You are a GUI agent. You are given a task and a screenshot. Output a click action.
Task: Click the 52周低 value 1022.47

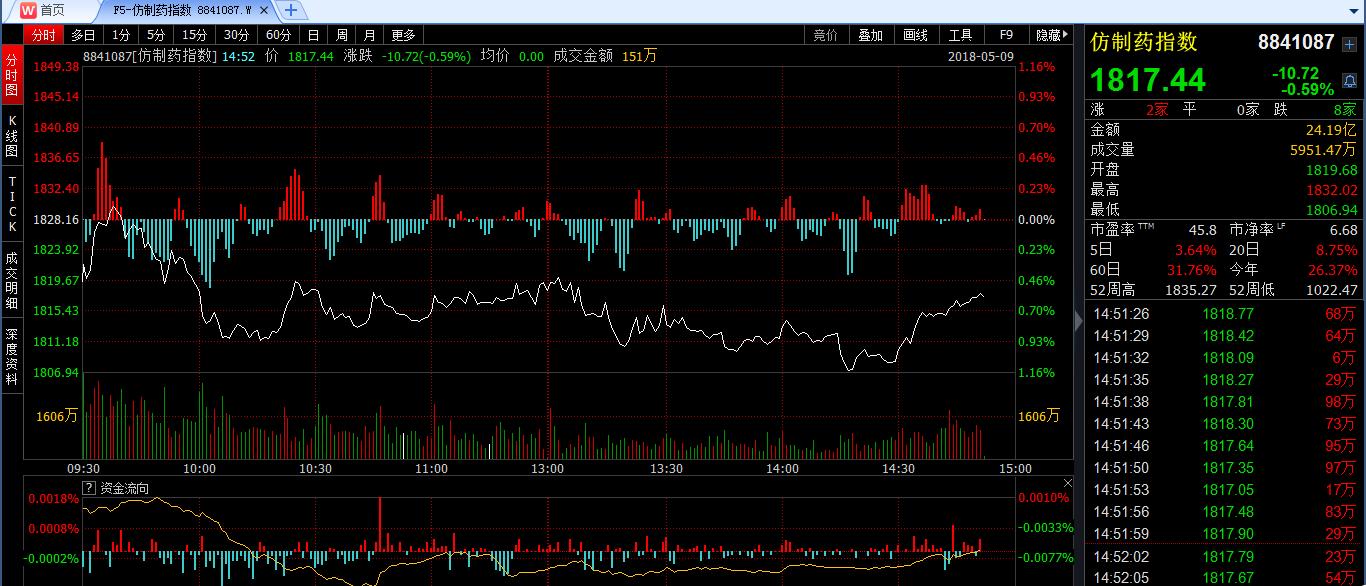(1332, 290)
